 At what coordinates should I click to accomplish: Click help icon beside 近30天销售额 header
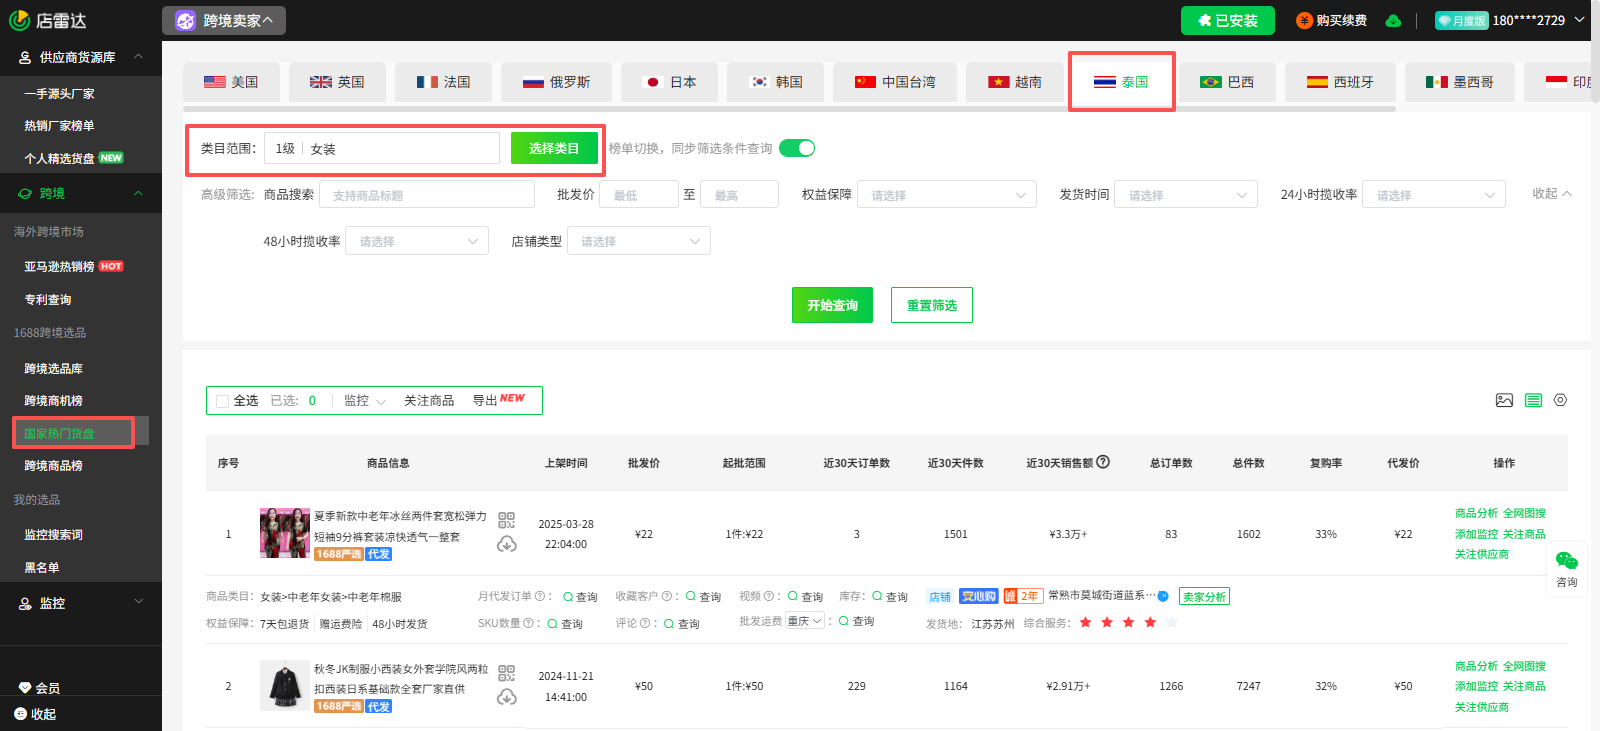pos(1103,462)
